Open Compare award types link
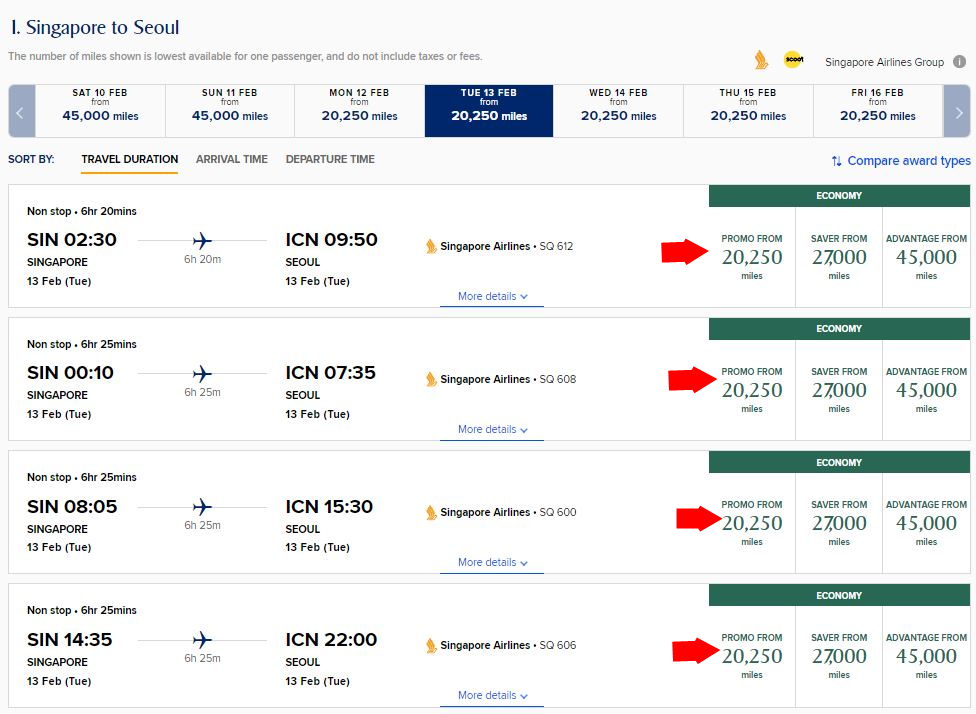This screenshot has width=976, height=714. [908, 161]
